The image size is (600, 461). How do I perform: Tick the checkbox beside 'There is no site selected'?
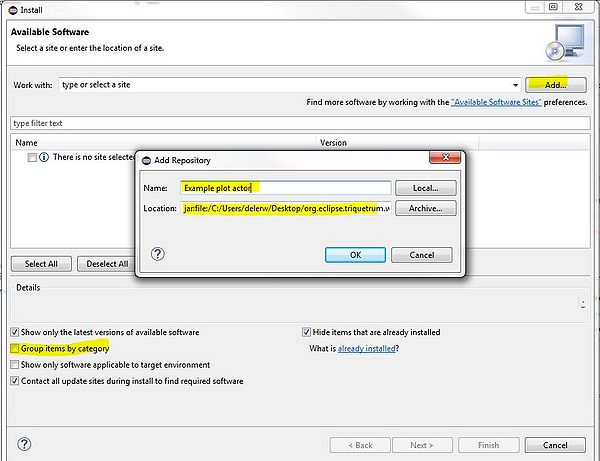click(32, 157)
